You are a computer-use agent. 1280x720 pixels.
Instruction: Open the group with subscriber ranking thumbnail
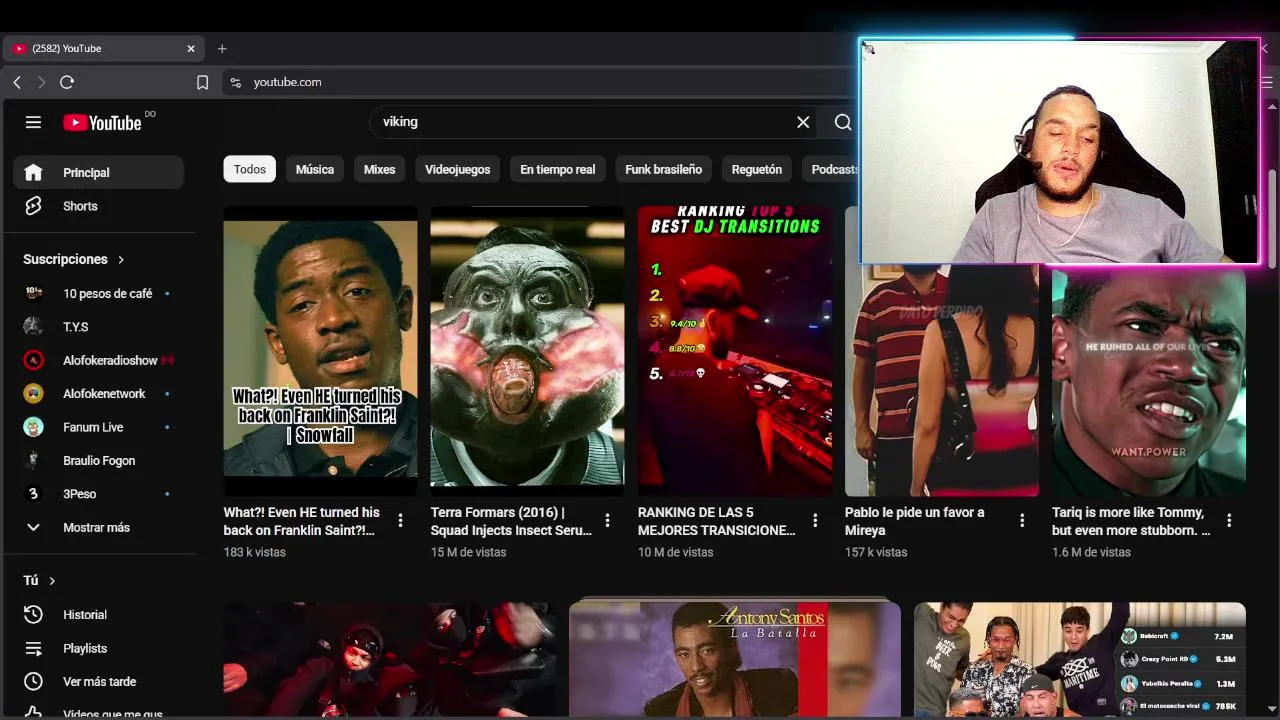(1080, 660)
